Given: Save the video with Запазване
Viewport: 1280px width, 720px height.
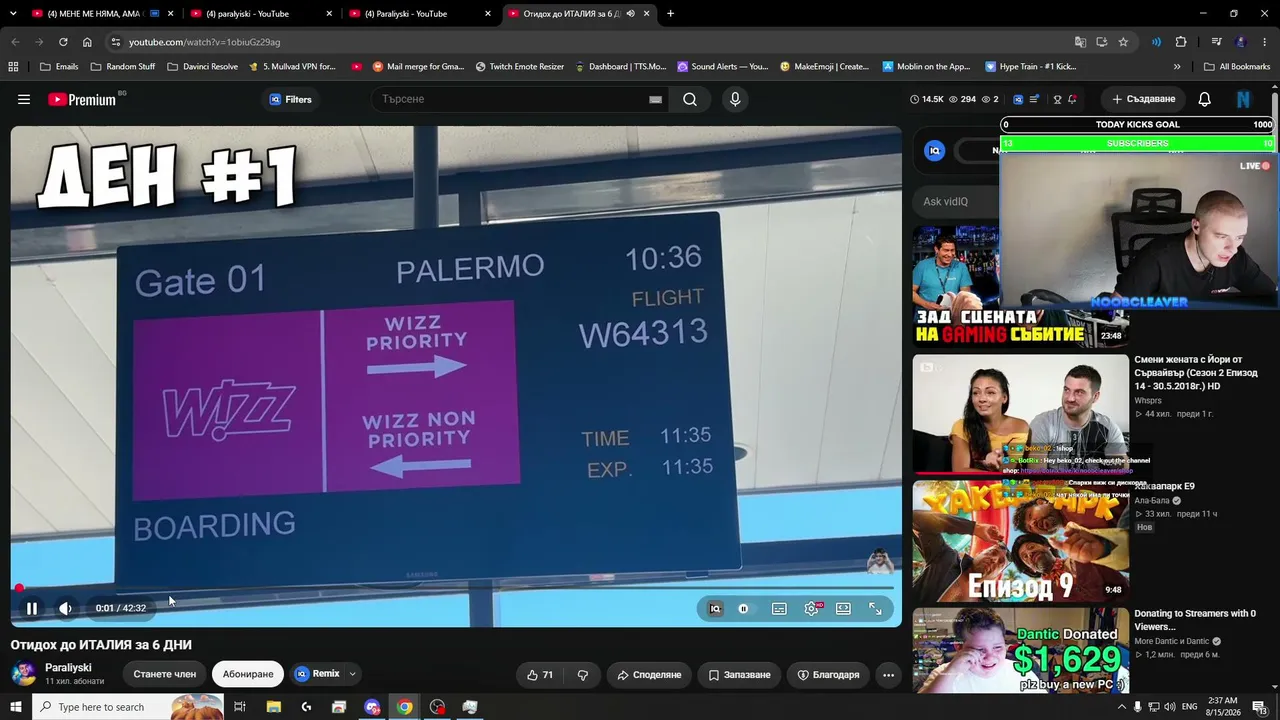Looking at the screenshot, I should tap(739, 675).
